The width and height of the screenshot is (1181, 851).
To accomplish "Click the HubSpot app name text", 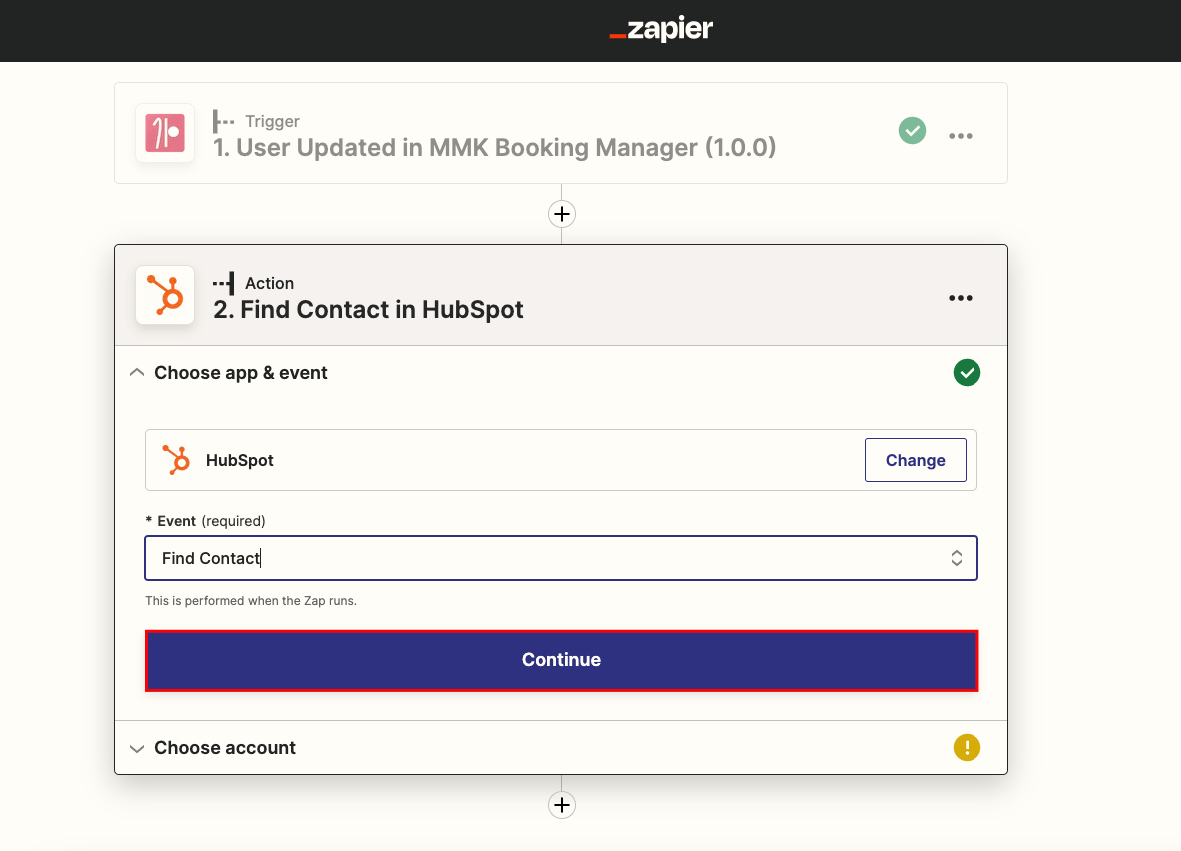I will (x=240, y=460).
